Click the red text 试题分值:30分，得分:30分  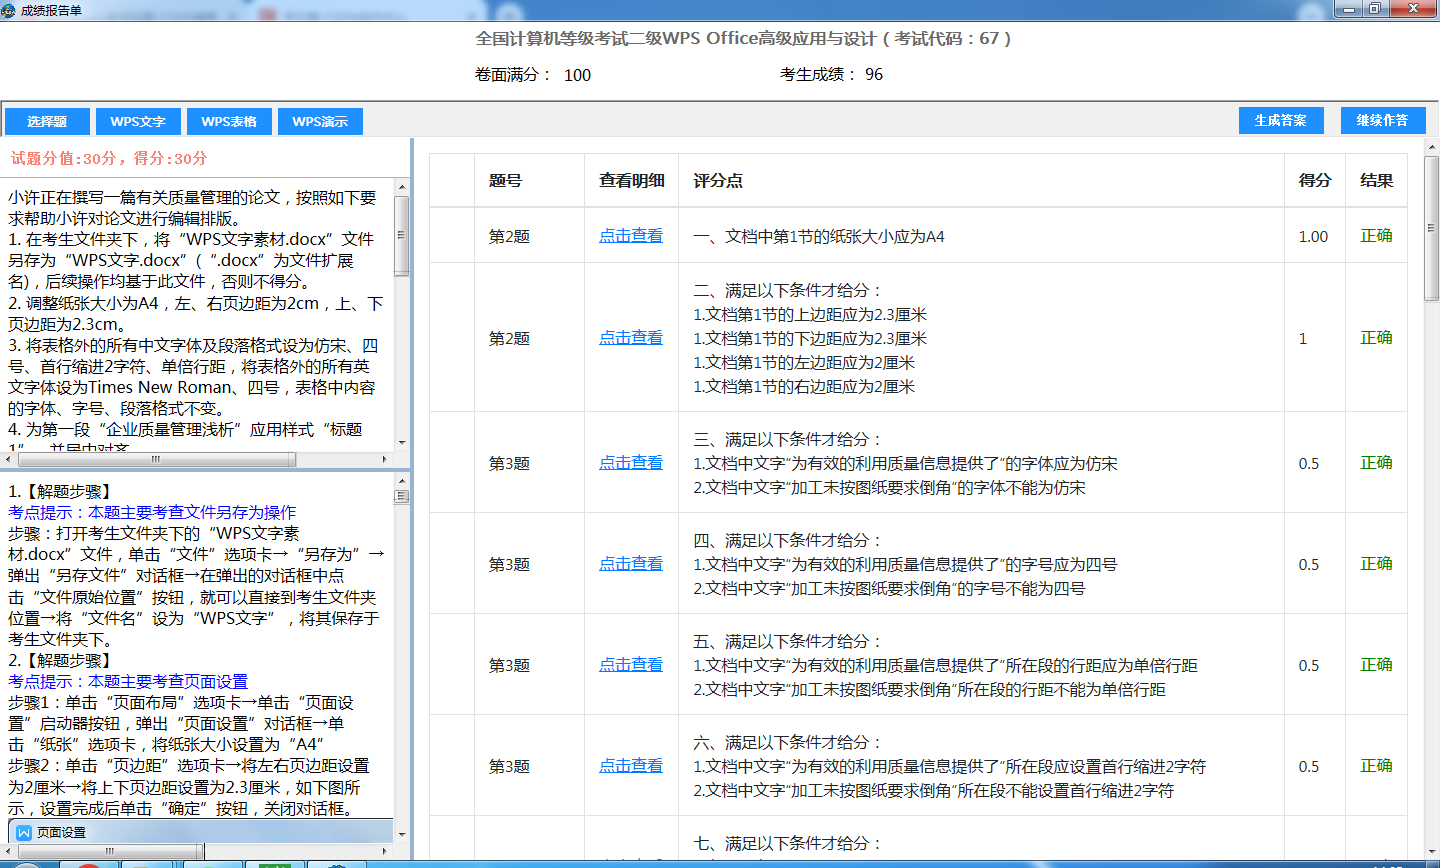click(x=109, y=158)
